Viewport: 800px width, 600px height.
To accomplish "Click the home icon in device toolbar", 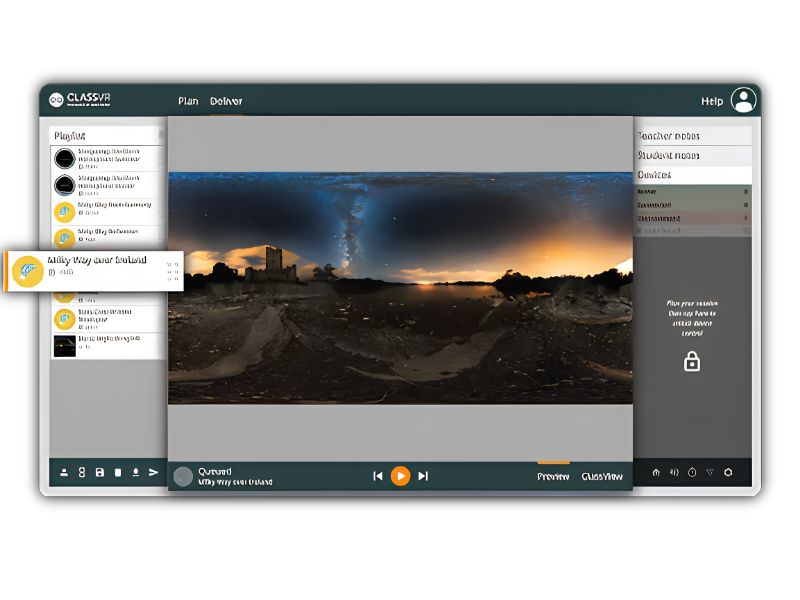I will (x=656, y=472).
